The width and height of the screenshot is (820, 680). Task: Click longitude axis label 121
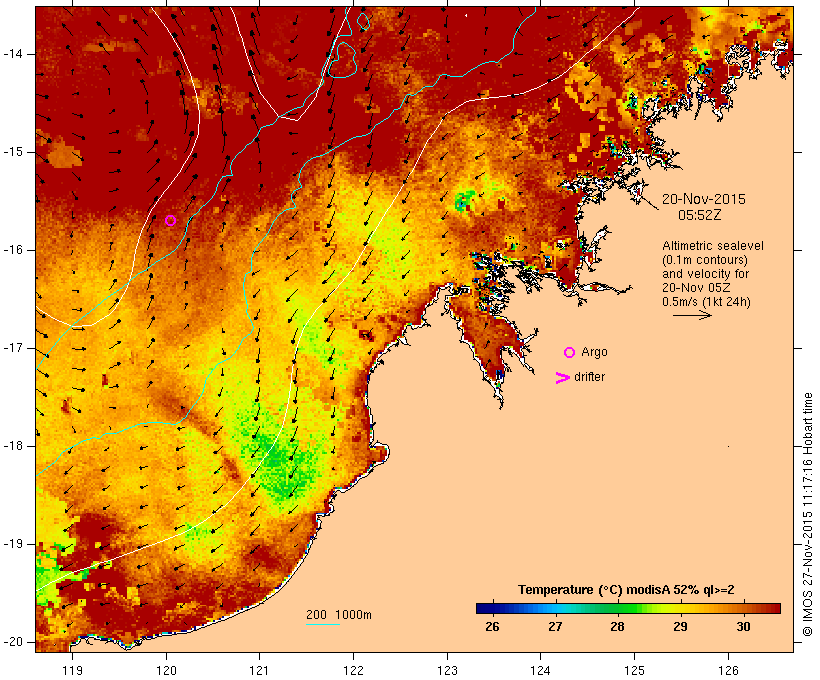click(x=259, y=671)
